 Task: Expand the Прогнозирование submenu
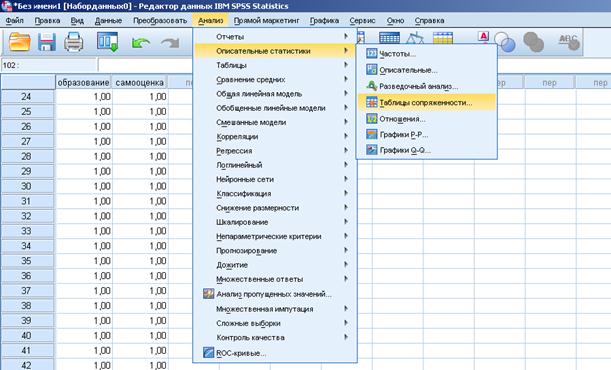click(275, 251)
